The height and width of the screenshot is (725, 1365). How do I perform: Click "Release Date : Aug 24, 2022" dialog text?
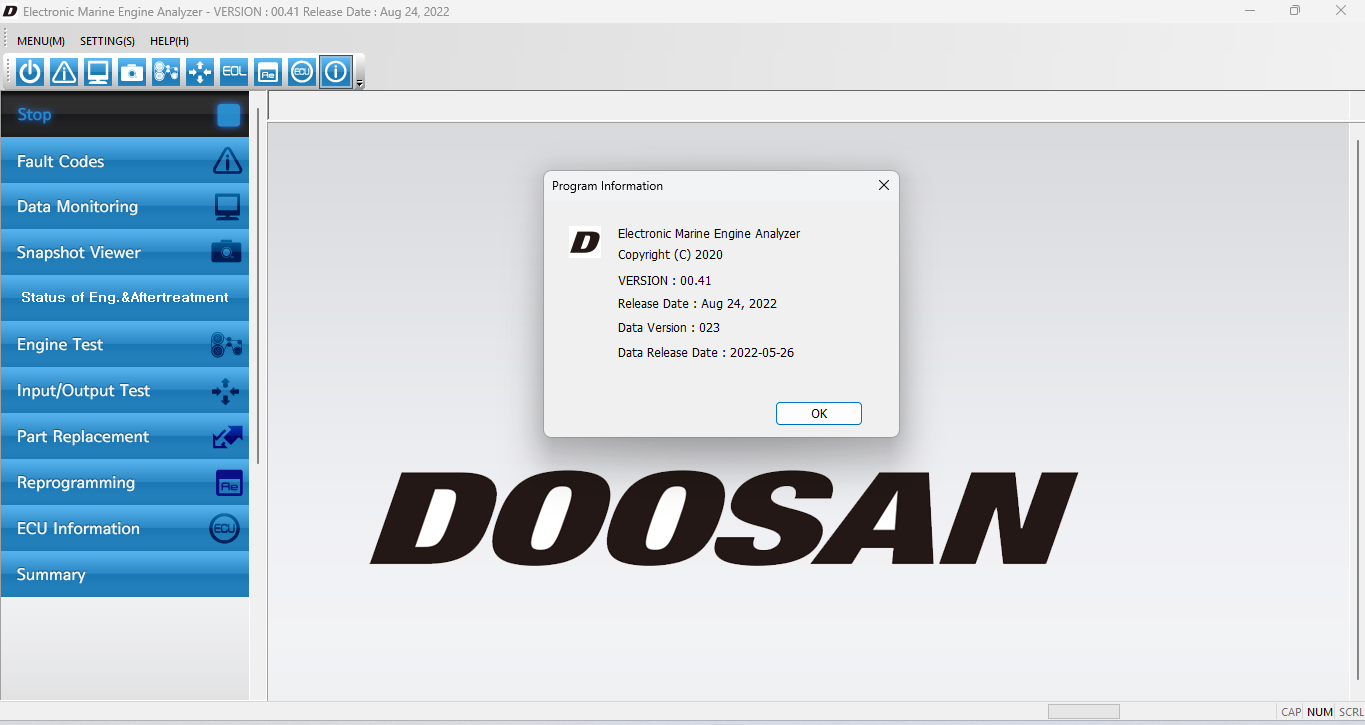(x=697, y=304)
